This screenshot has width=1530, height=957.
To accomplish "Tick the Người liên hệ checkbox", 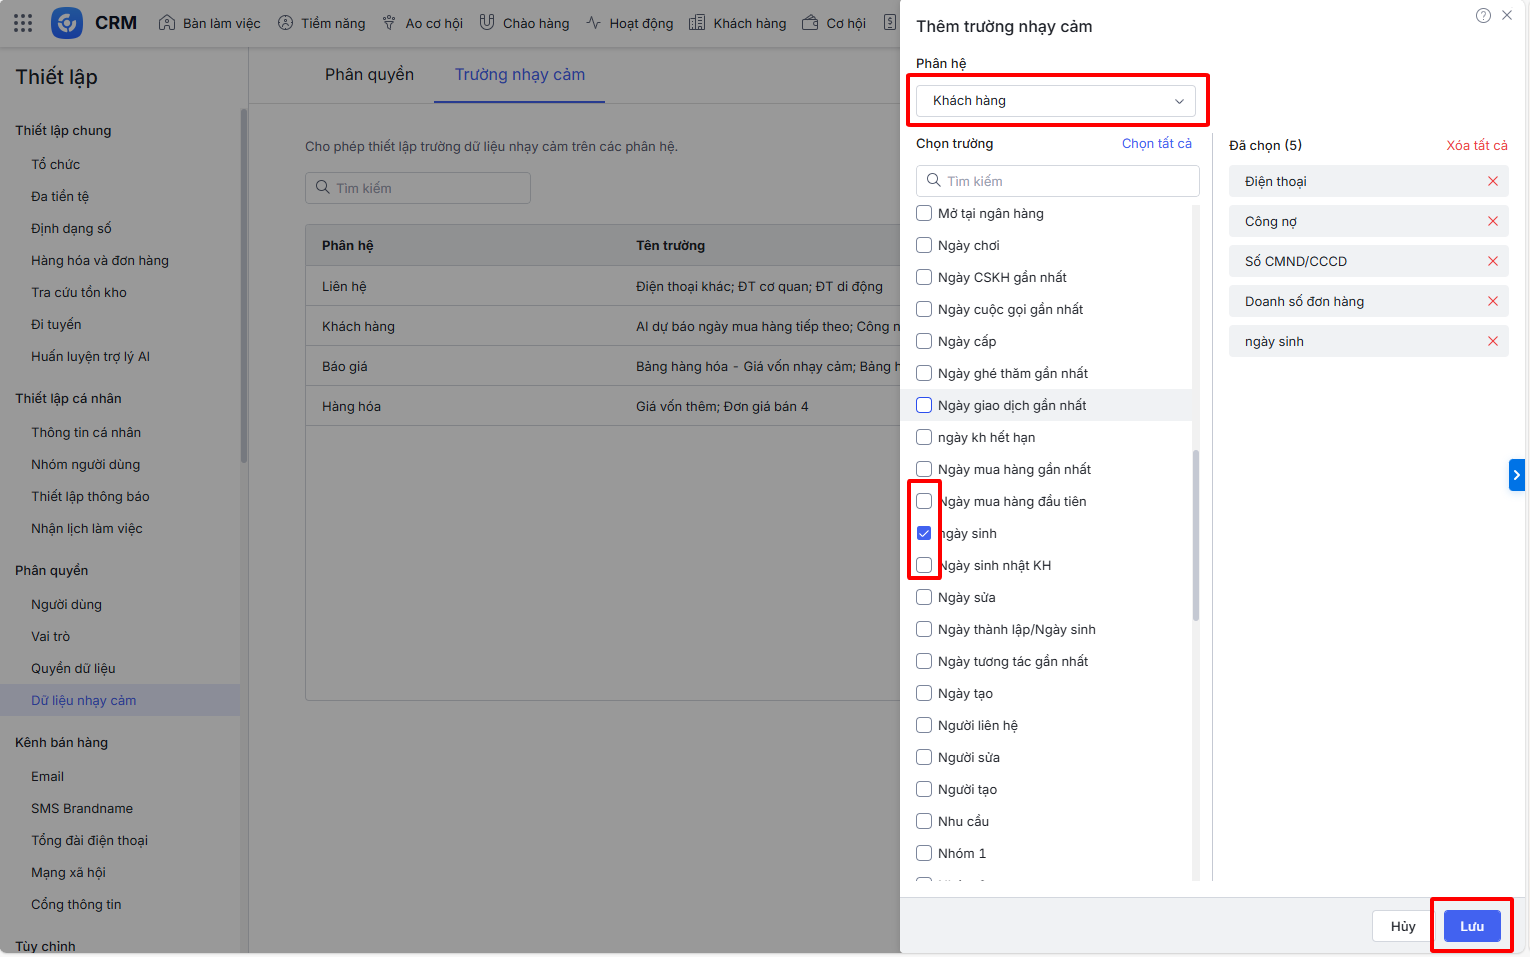I will (924, 725).
